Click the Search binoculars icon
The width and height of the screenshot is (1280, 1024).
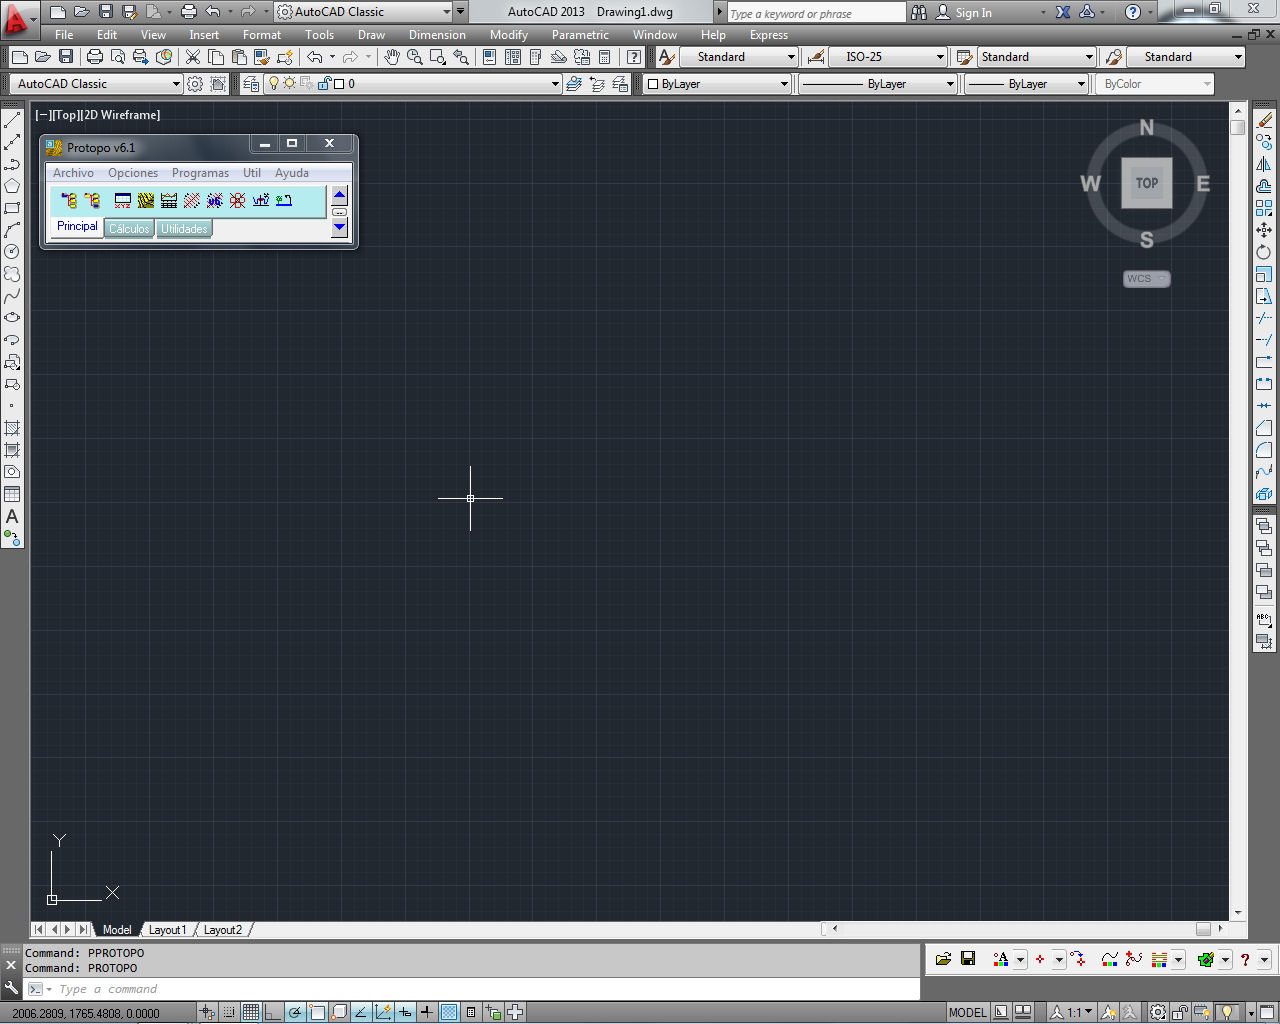(919, 12)
